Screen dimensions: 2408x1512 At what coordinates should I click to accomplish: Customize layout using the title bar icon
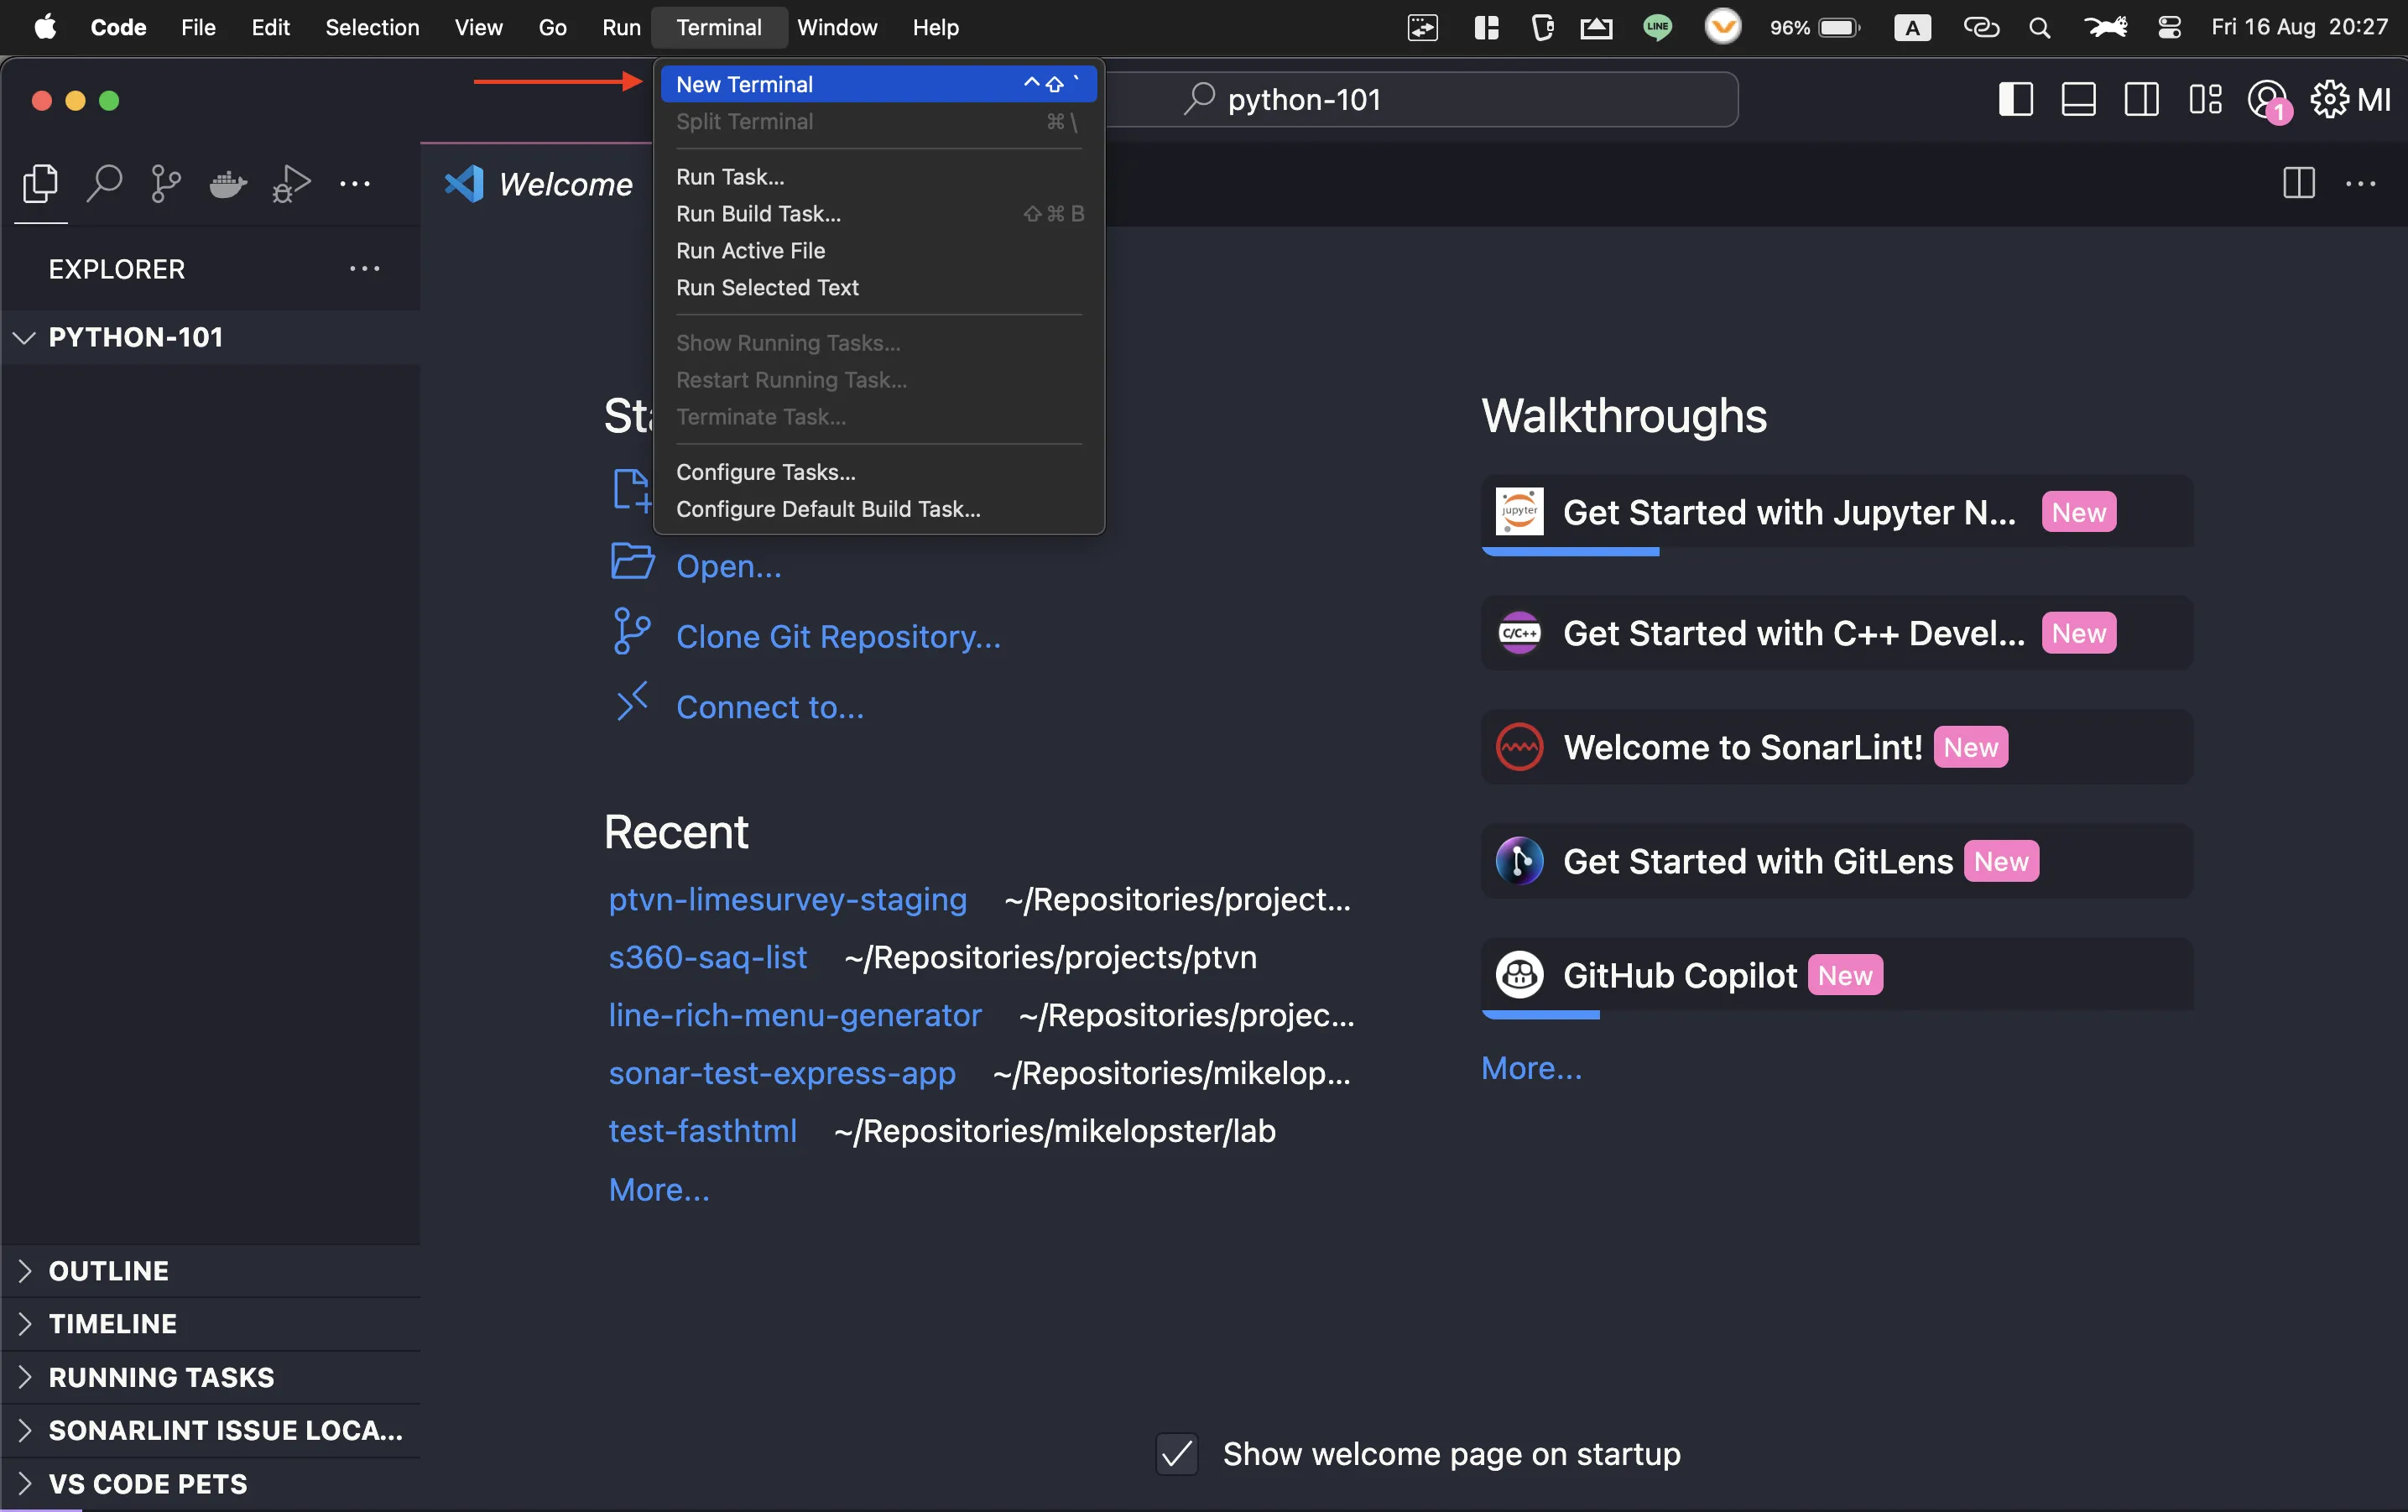[2205, 99]
